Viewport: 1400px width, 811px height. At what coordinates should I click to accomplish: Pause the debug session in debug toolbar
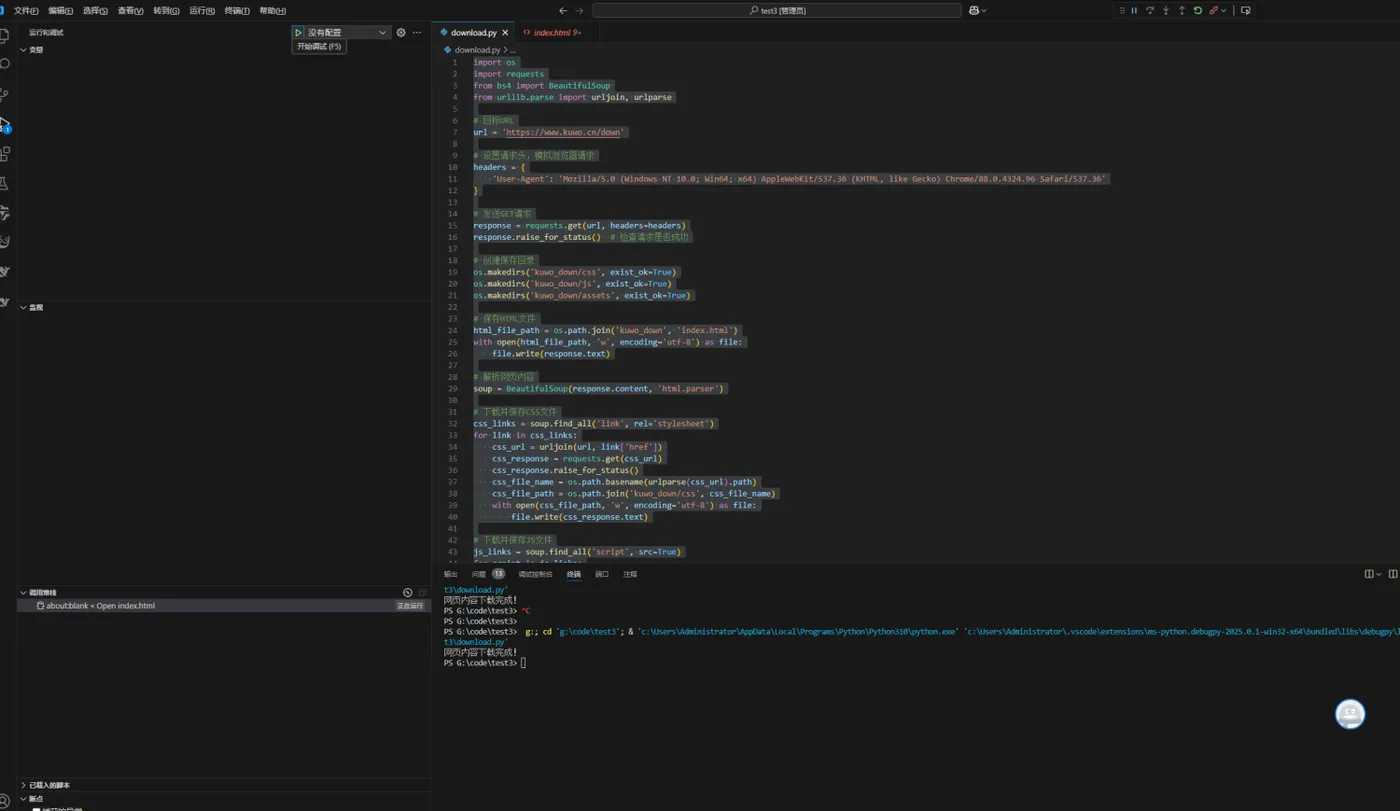[1134, 11]
